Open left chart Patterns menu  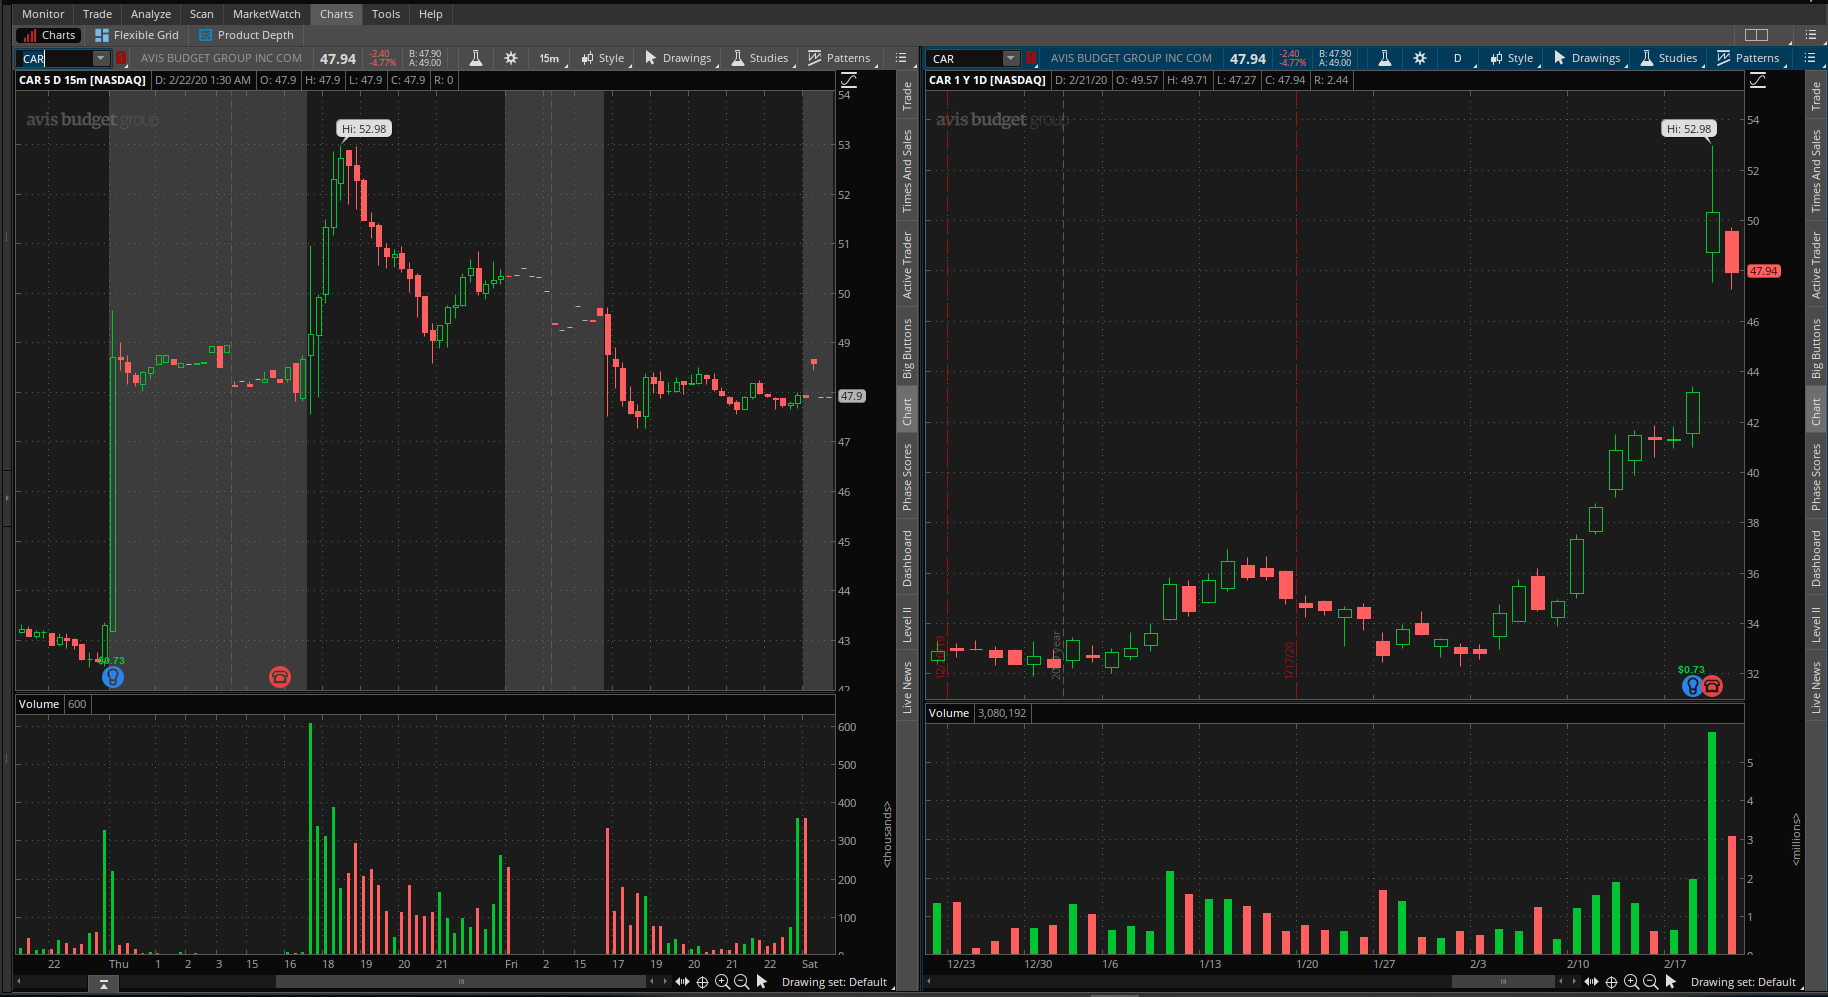coord(840,58)
